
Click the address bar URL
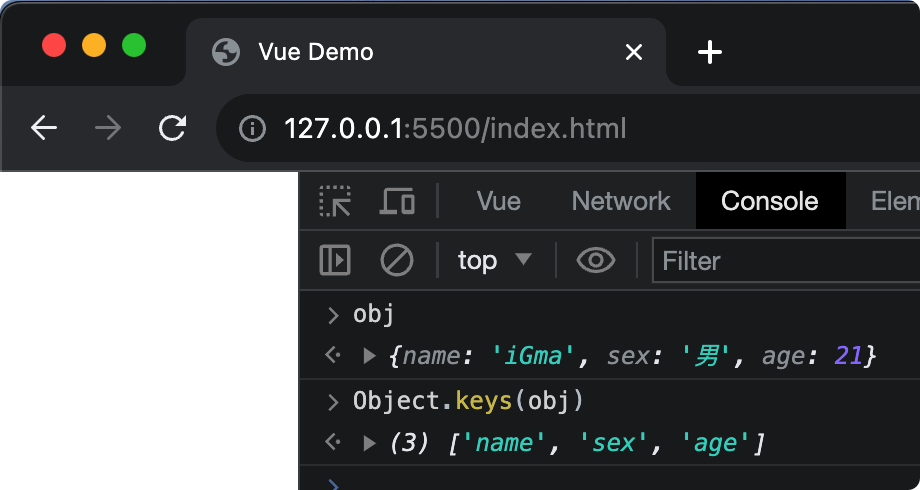pos(455,129)
